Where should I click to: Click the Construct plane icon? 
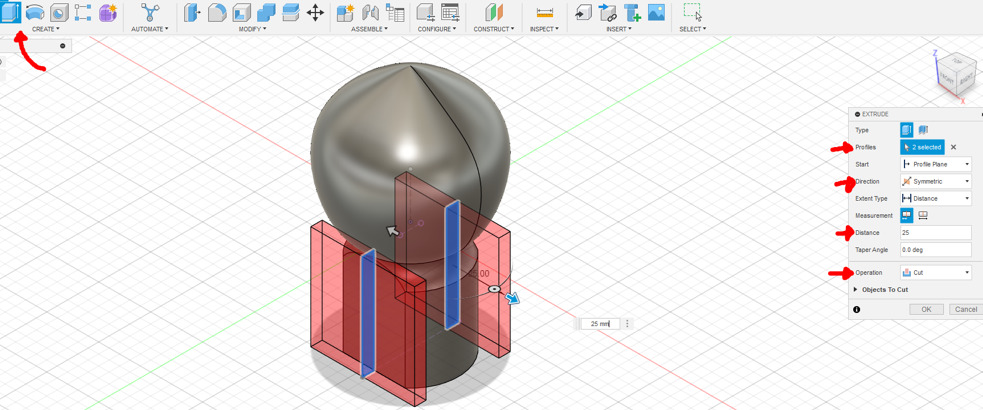(494, 12)
